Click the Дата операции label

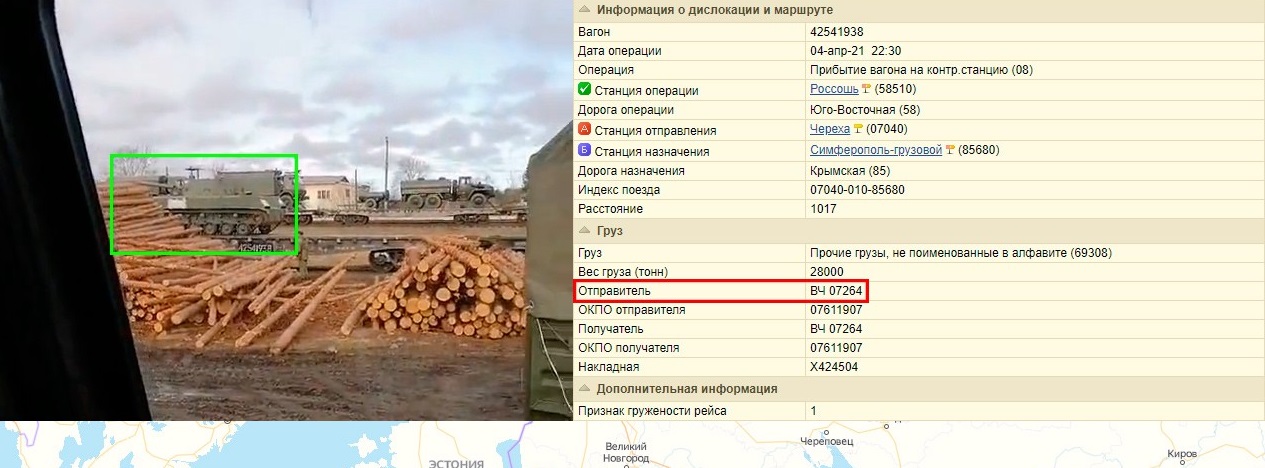[620, 51]
